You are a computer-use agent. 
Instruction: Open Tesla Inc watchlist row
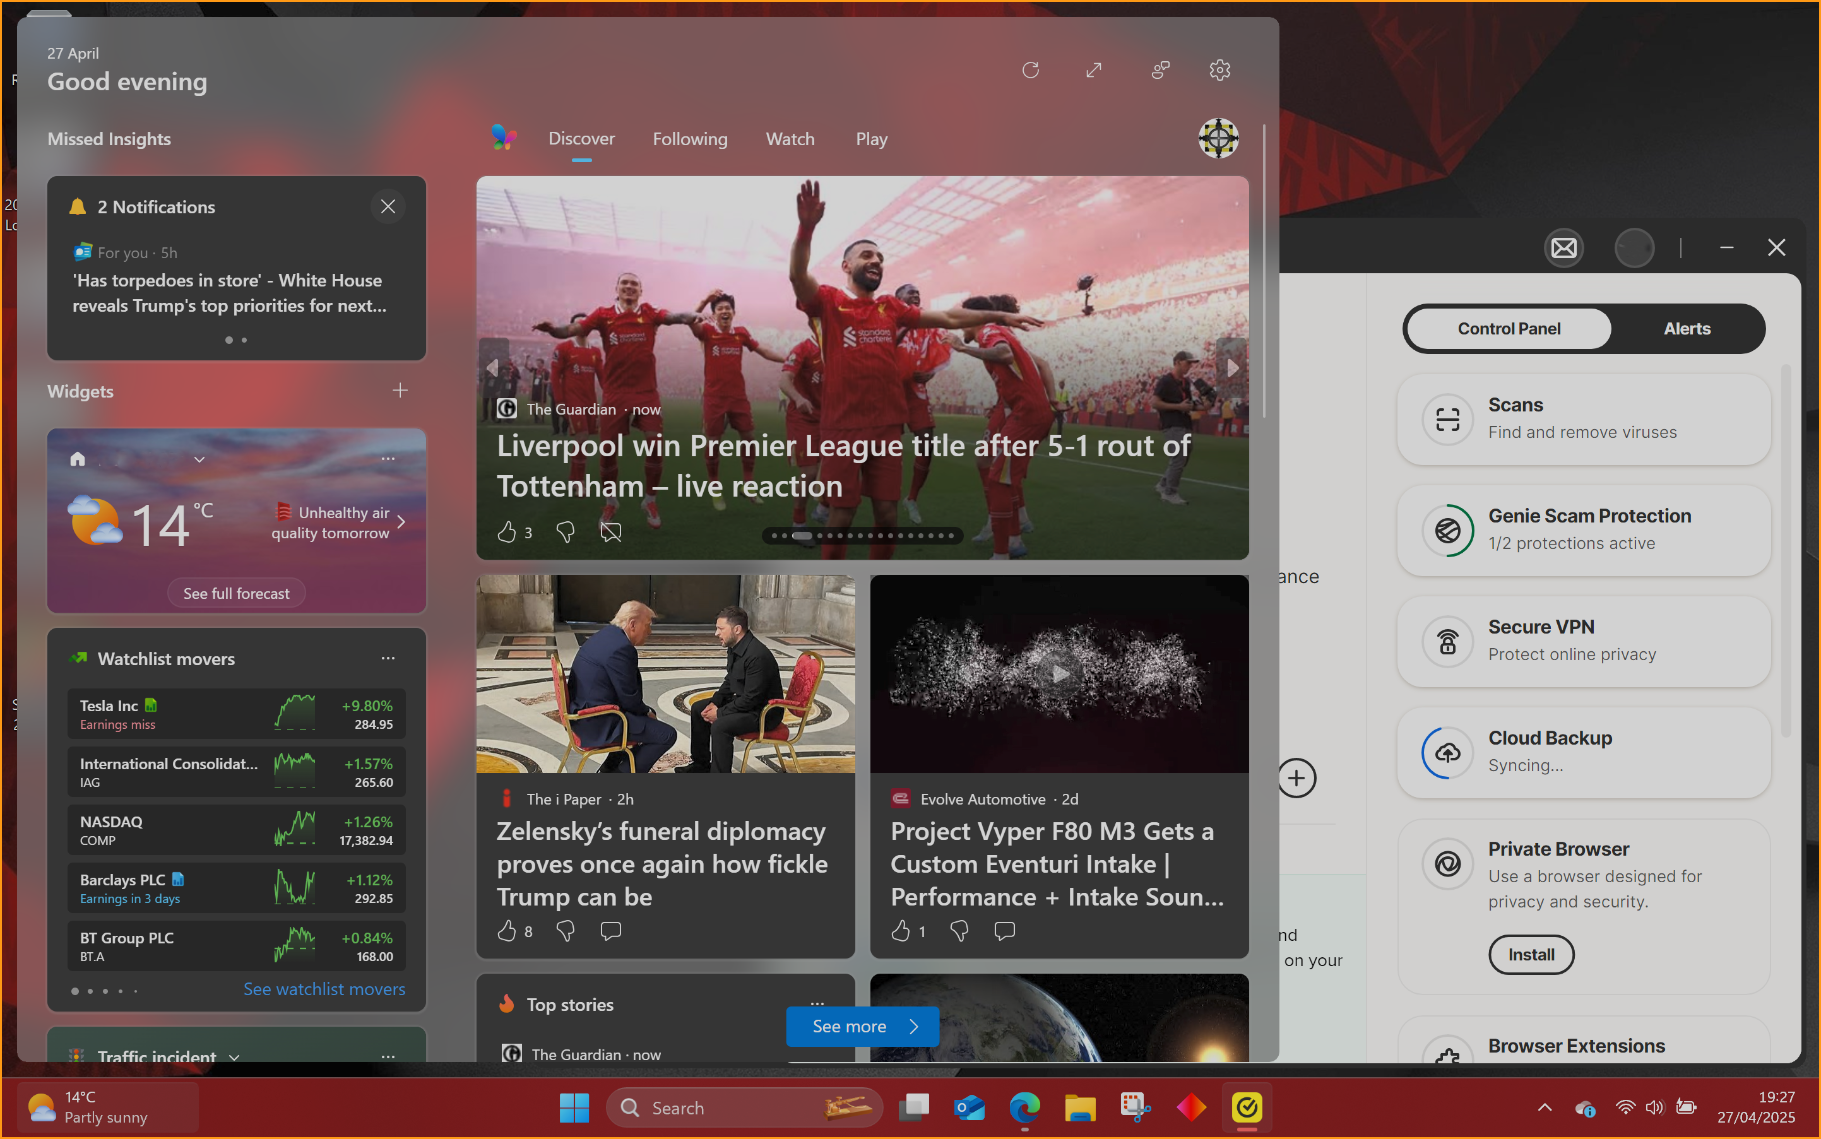tap(236, 714)
